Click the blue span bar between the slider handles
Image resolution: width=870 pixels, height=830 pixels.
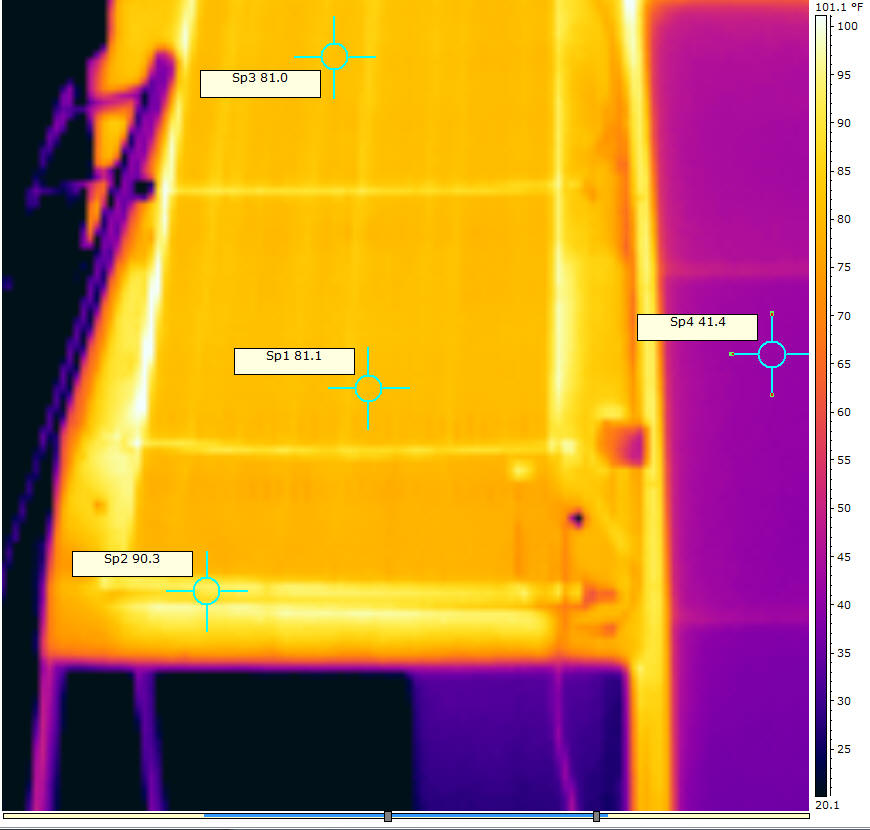pyautogui.click(x=492, y=816)
